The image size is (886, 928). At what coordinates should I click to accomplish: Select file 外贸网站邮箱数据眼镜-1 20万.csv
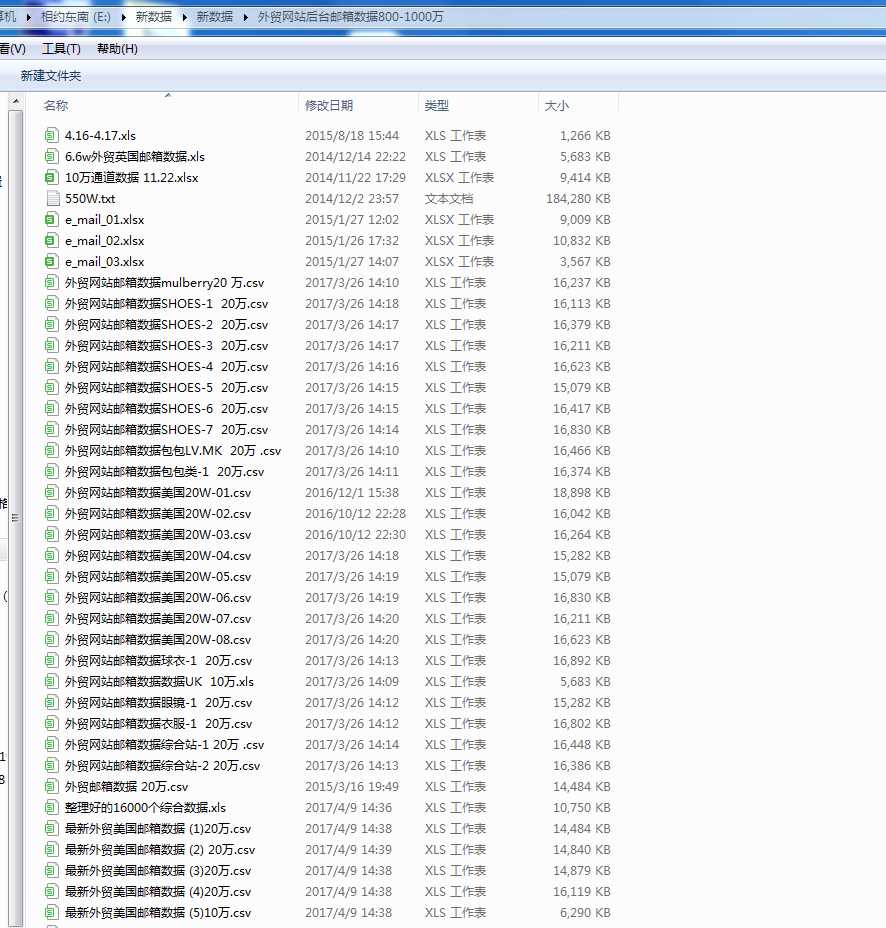tap(159, 703)
